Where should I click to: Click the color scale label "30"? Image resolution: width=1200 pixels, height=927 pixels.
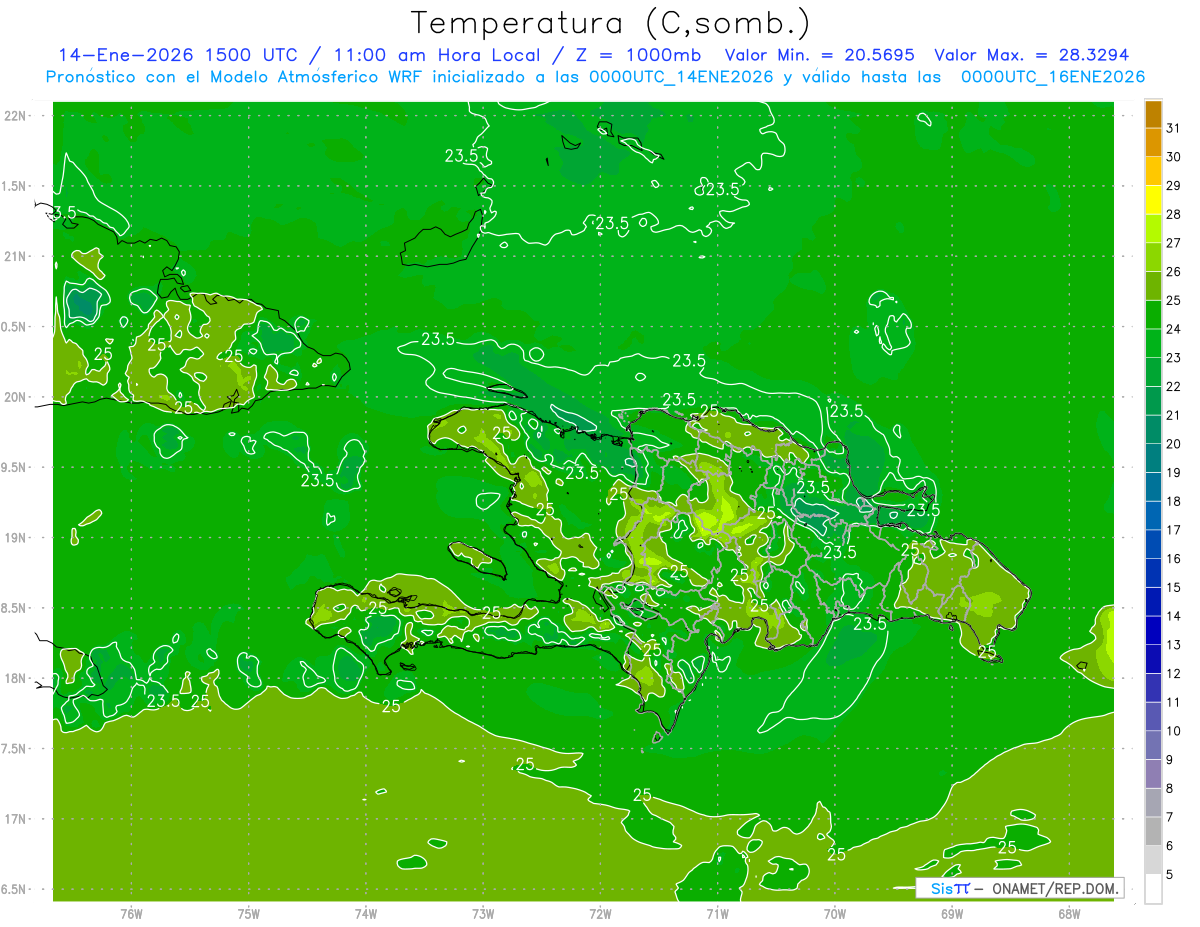1174,157
